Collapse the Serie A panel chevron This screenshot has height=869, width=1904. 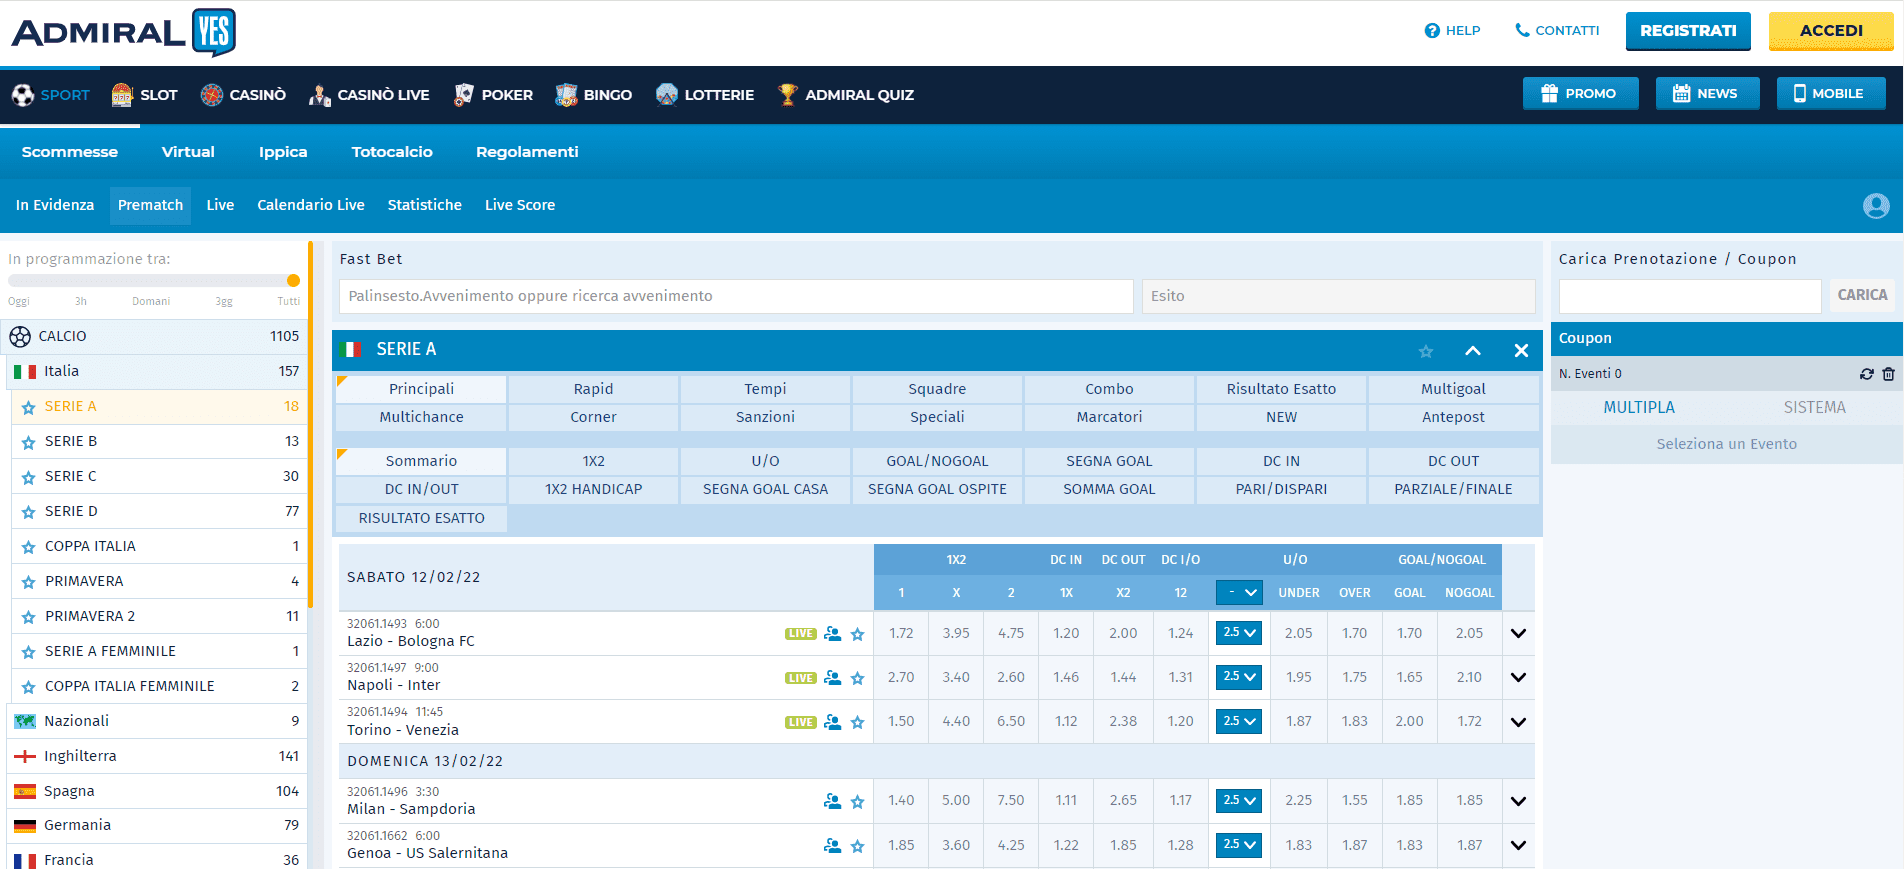[1473, 350]
